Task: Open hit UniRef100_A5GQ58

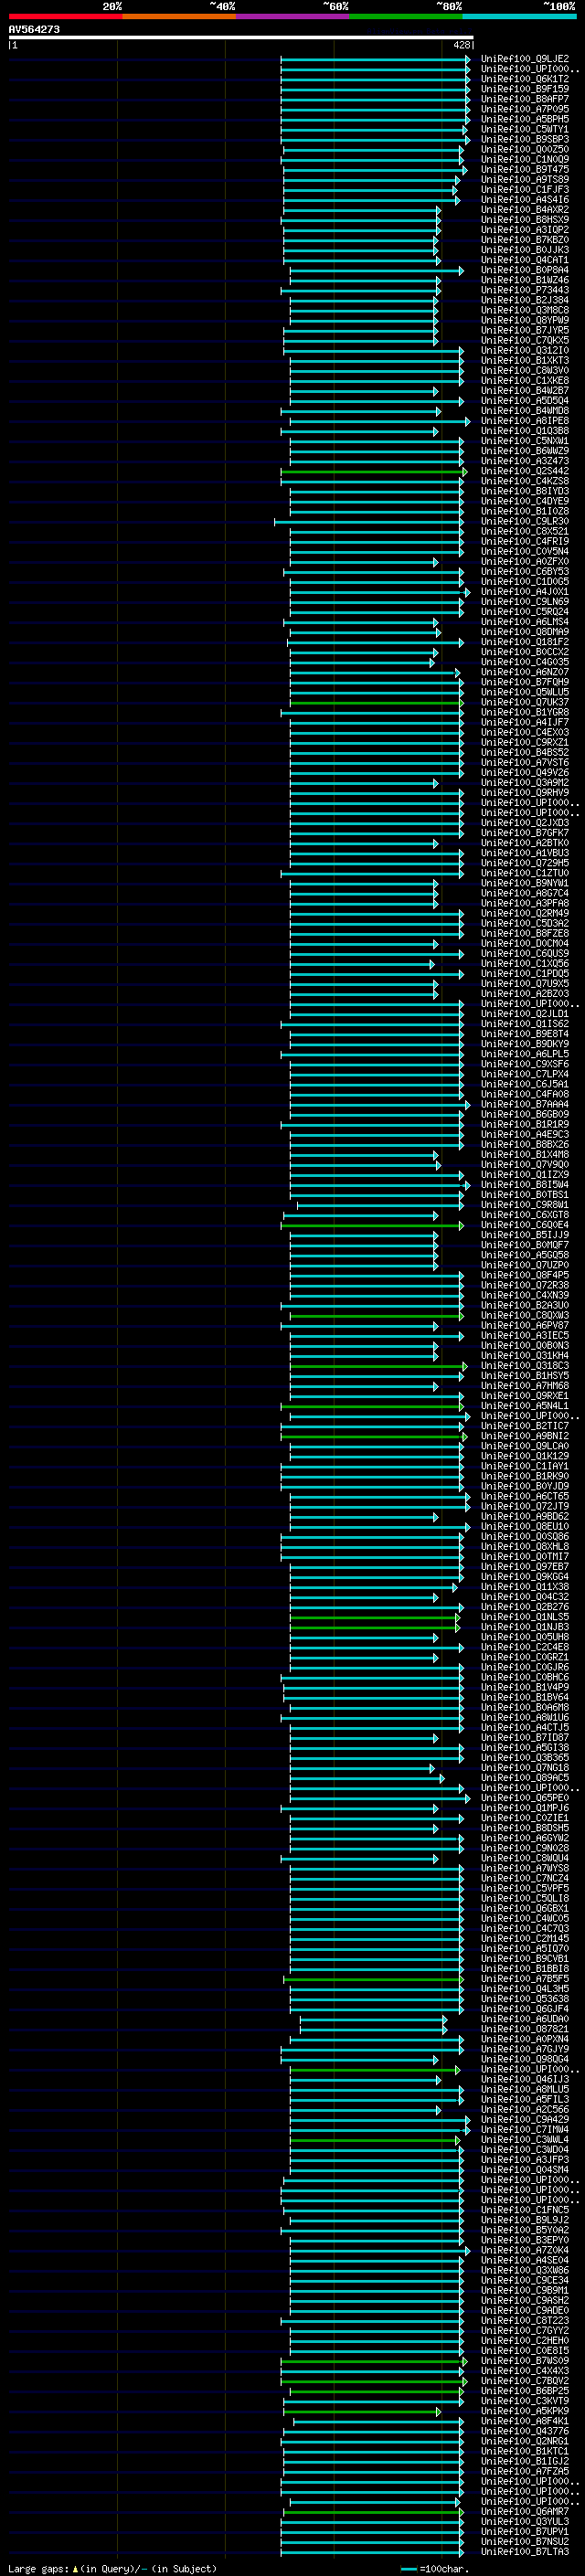Action: (524, 1255)
